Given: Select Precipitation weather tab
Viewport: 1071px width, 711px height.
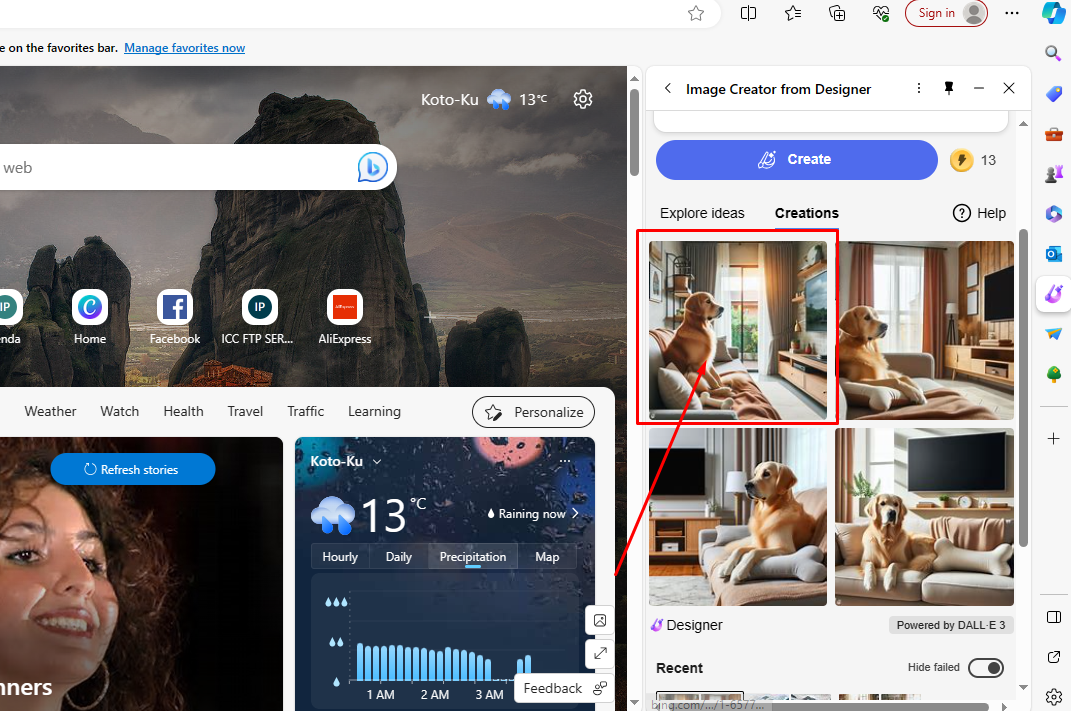Looking at the screenshot, I should point(473,557).
